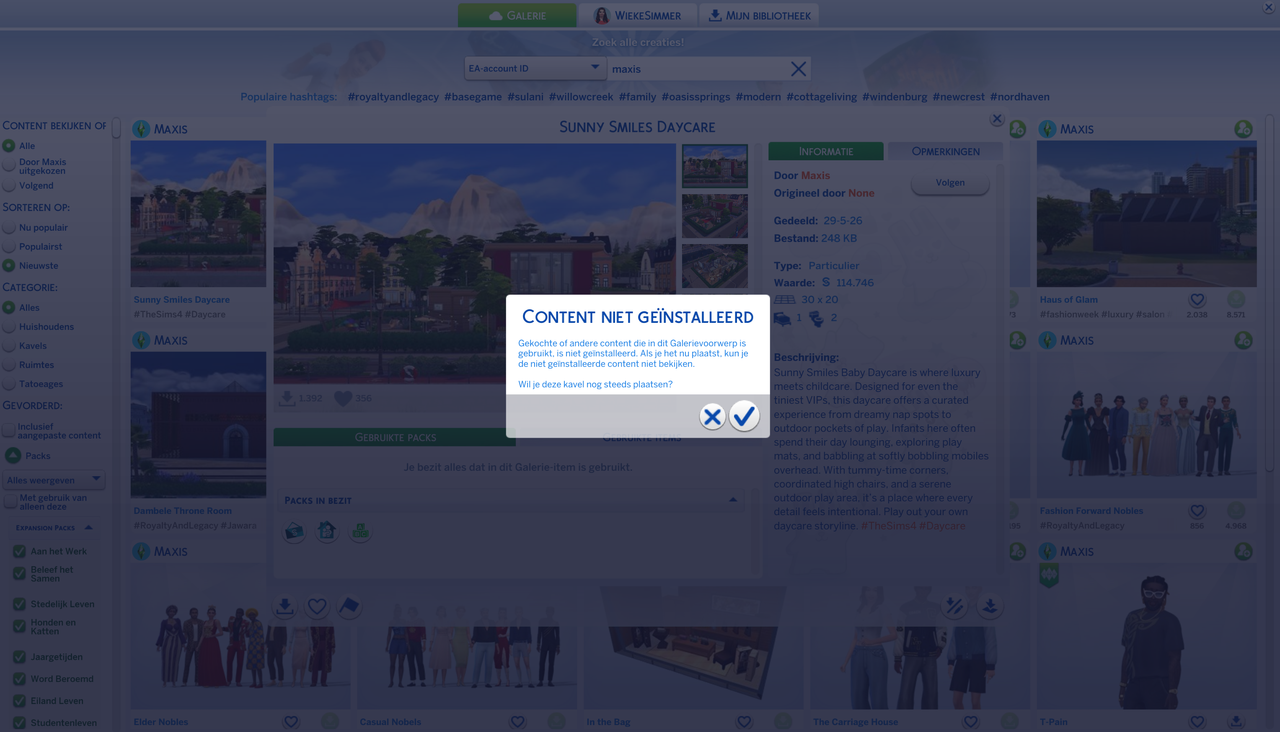Click the bedroom count icon
This screenshot has width=1280, height=732.
(x=782, y=318)
